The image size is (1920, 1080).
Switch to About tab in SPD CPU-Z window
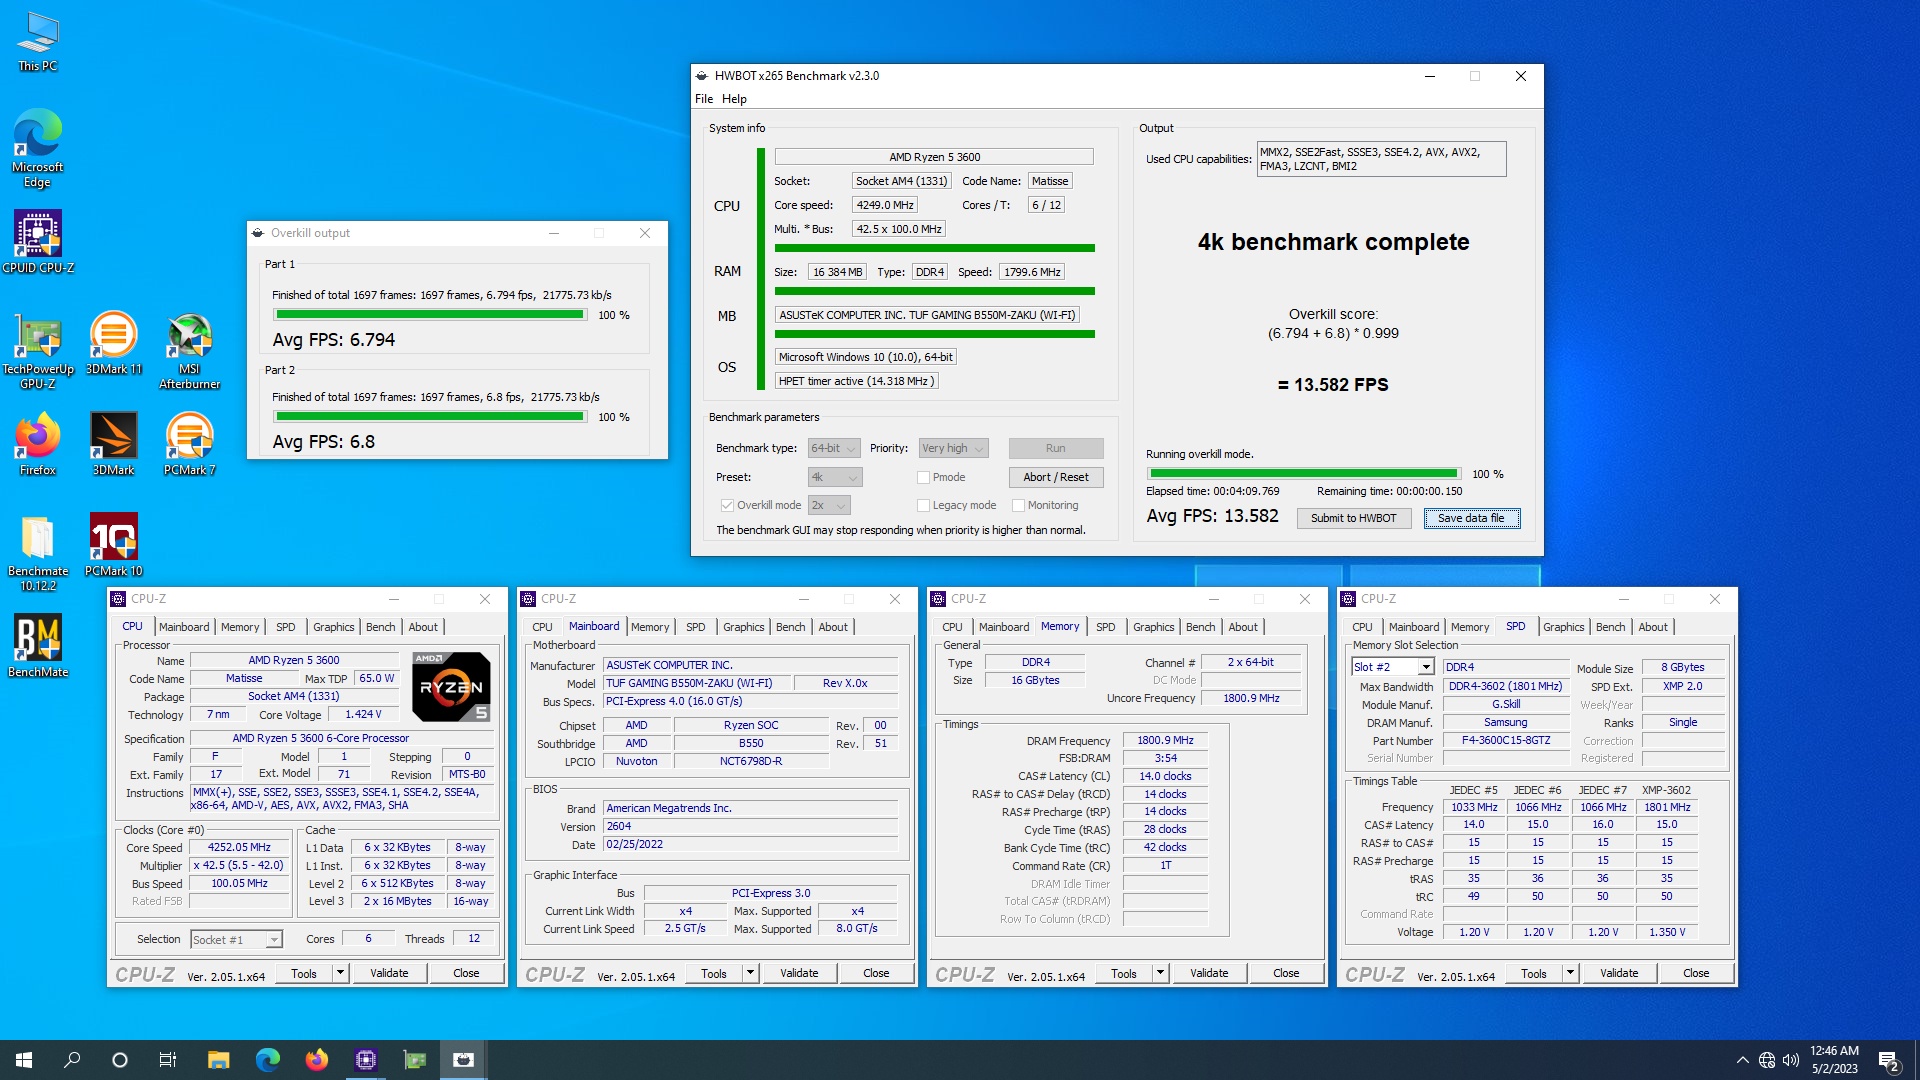1653,627
